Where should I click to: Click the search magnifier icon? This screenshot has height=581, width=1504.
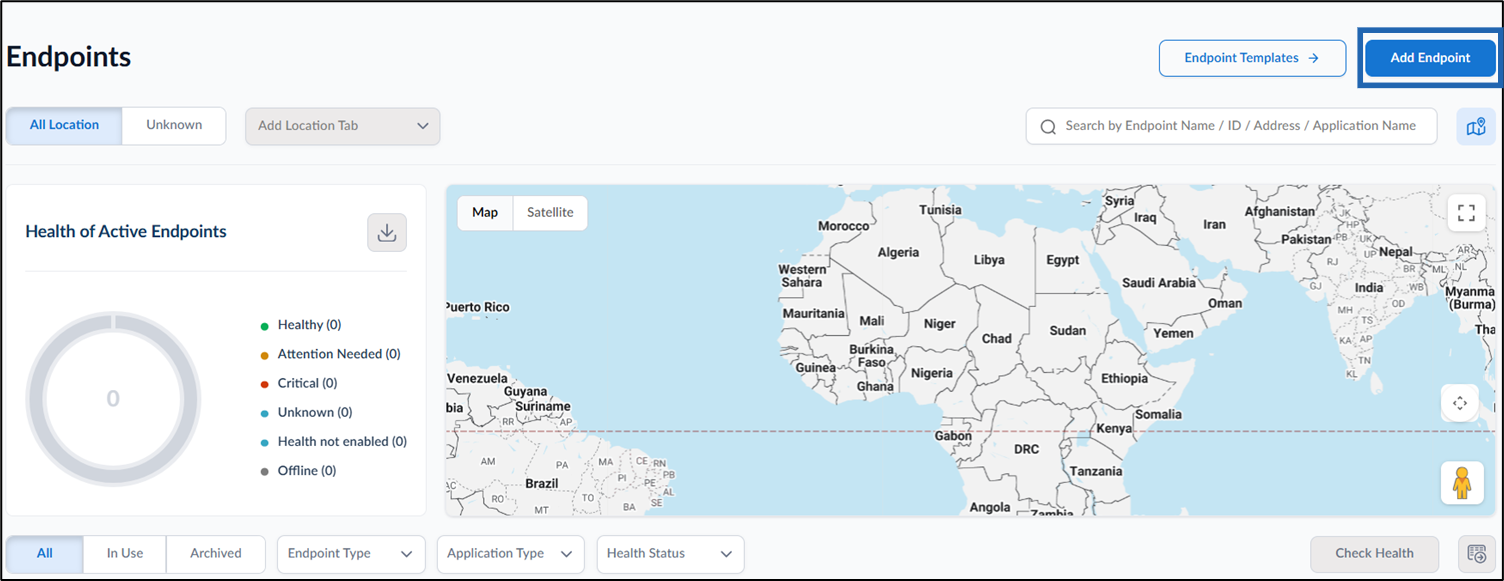tap(1048, 127)
